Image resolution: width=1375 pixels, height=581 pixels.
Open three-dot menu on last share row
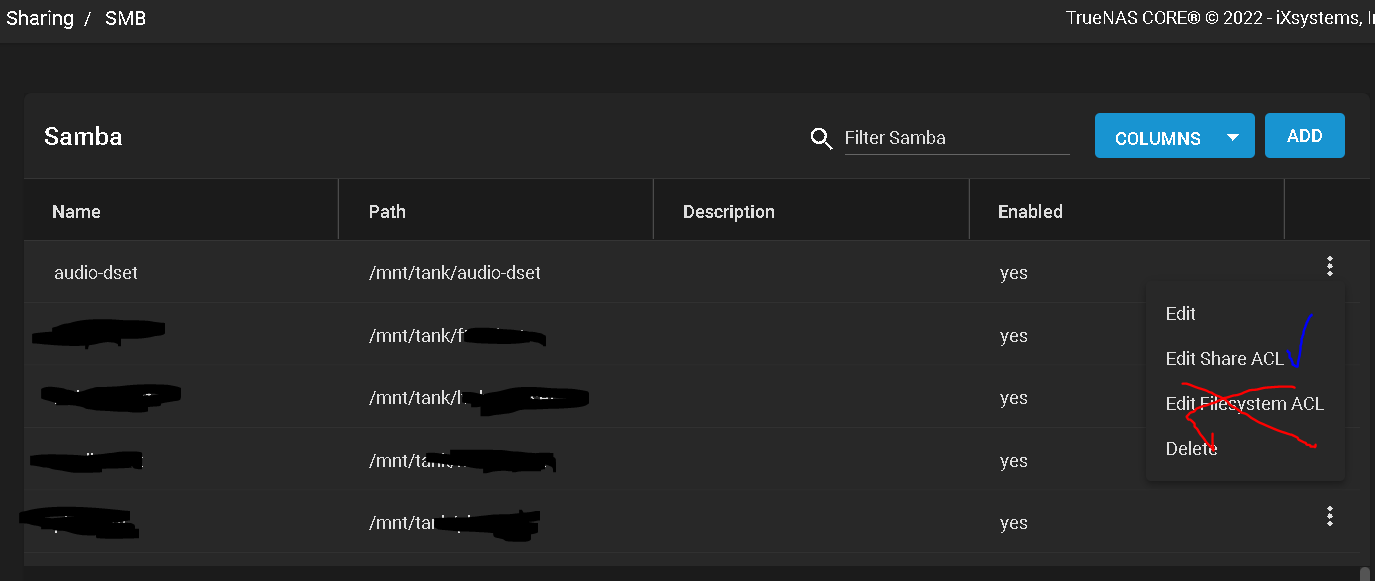pyautogui.click(x=1329, y=516)
